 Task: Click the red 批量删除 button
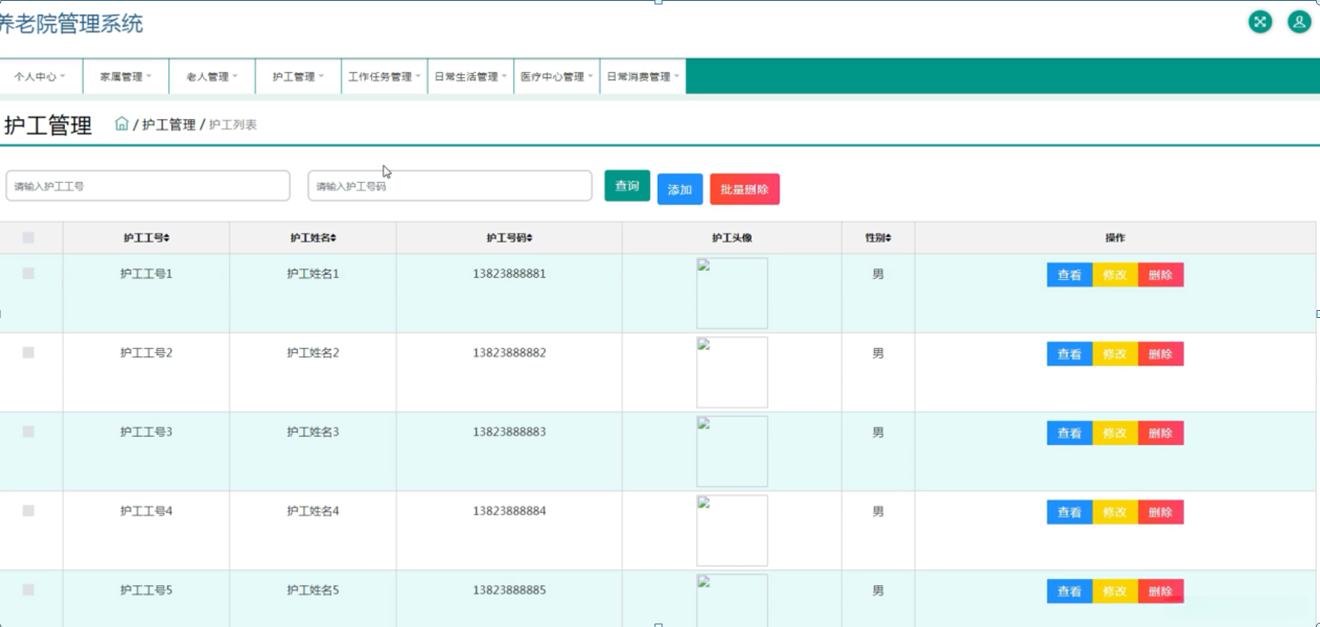pos(745,189)
